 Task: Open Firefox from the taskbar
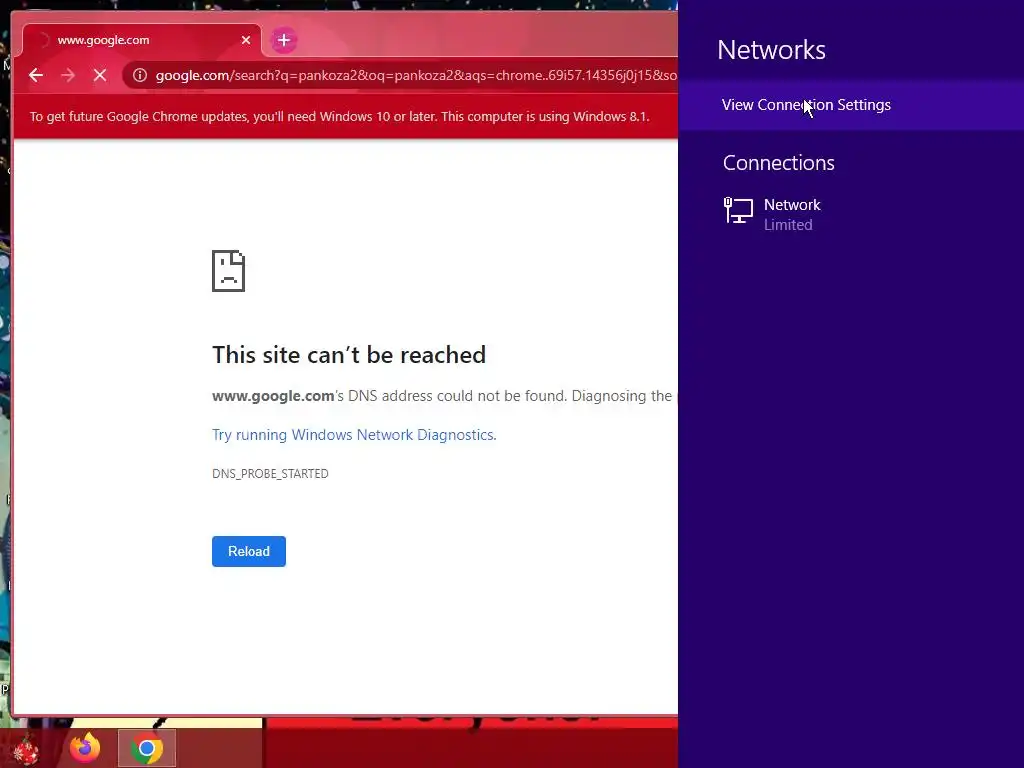tap(85, 748)
